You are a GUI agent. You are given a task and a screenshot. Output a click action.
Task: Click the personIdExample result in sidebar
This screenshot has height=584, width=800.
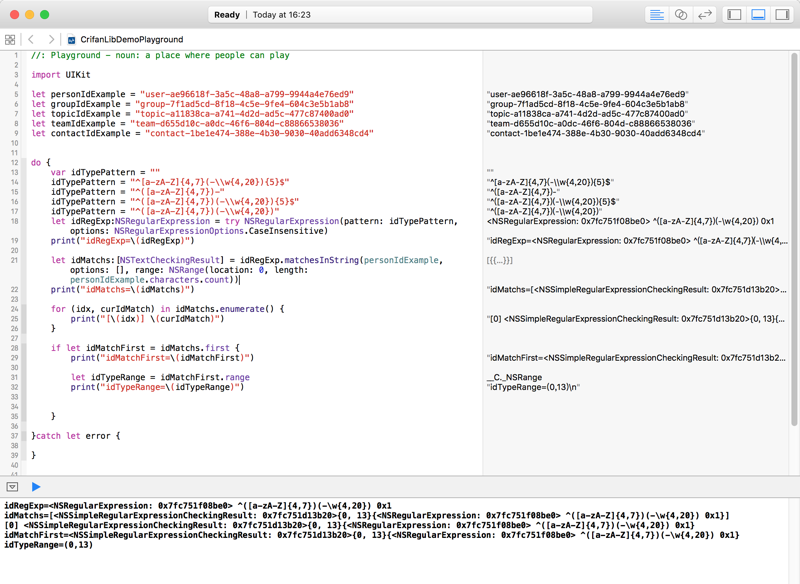tap(587, 94)
